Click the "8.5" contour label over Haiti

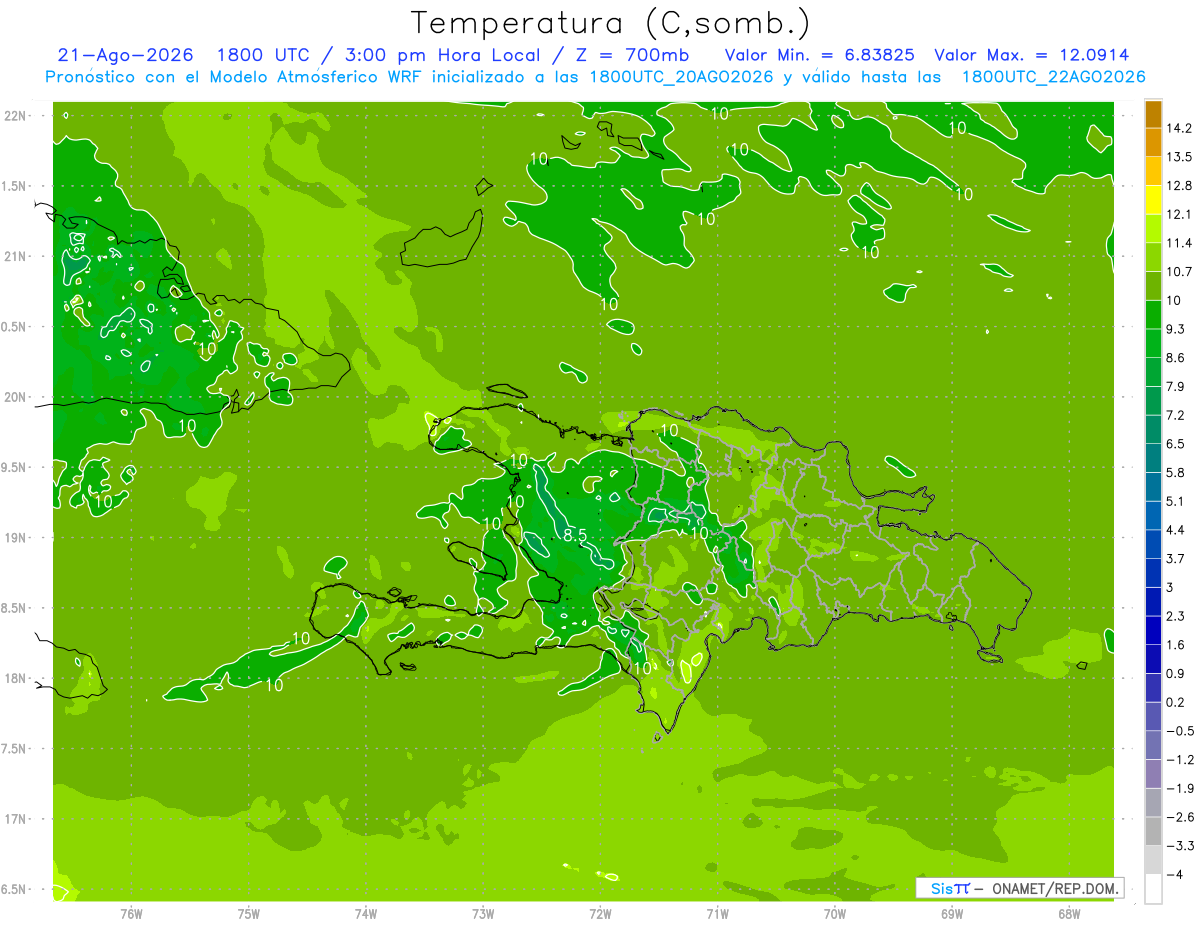[x=575, y=536]
